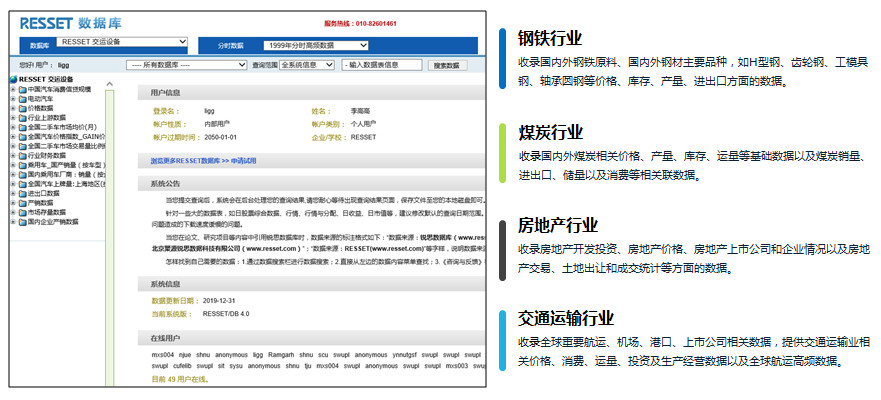Expand the 全国汽车上牌量:上海地区 node
Screen dimensions: 881x400
[x=13, y=184]
